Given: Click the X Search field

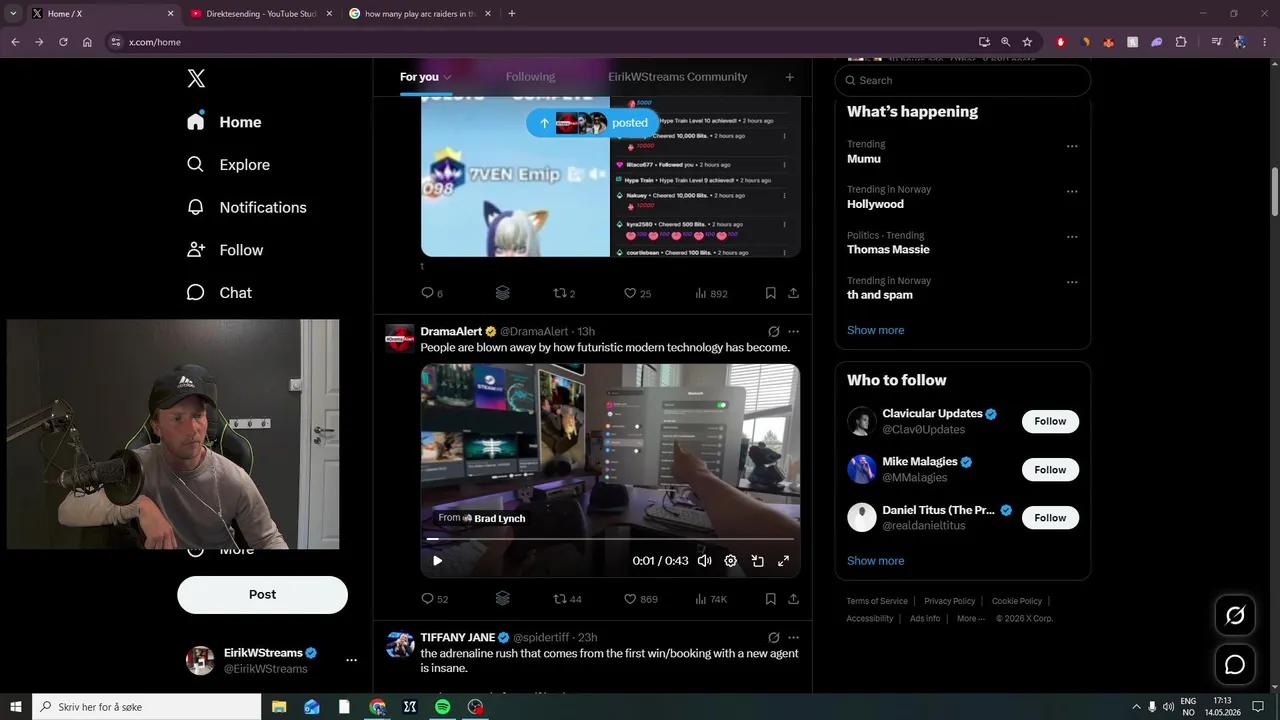Looking at the screenshot, I should 962,80.
